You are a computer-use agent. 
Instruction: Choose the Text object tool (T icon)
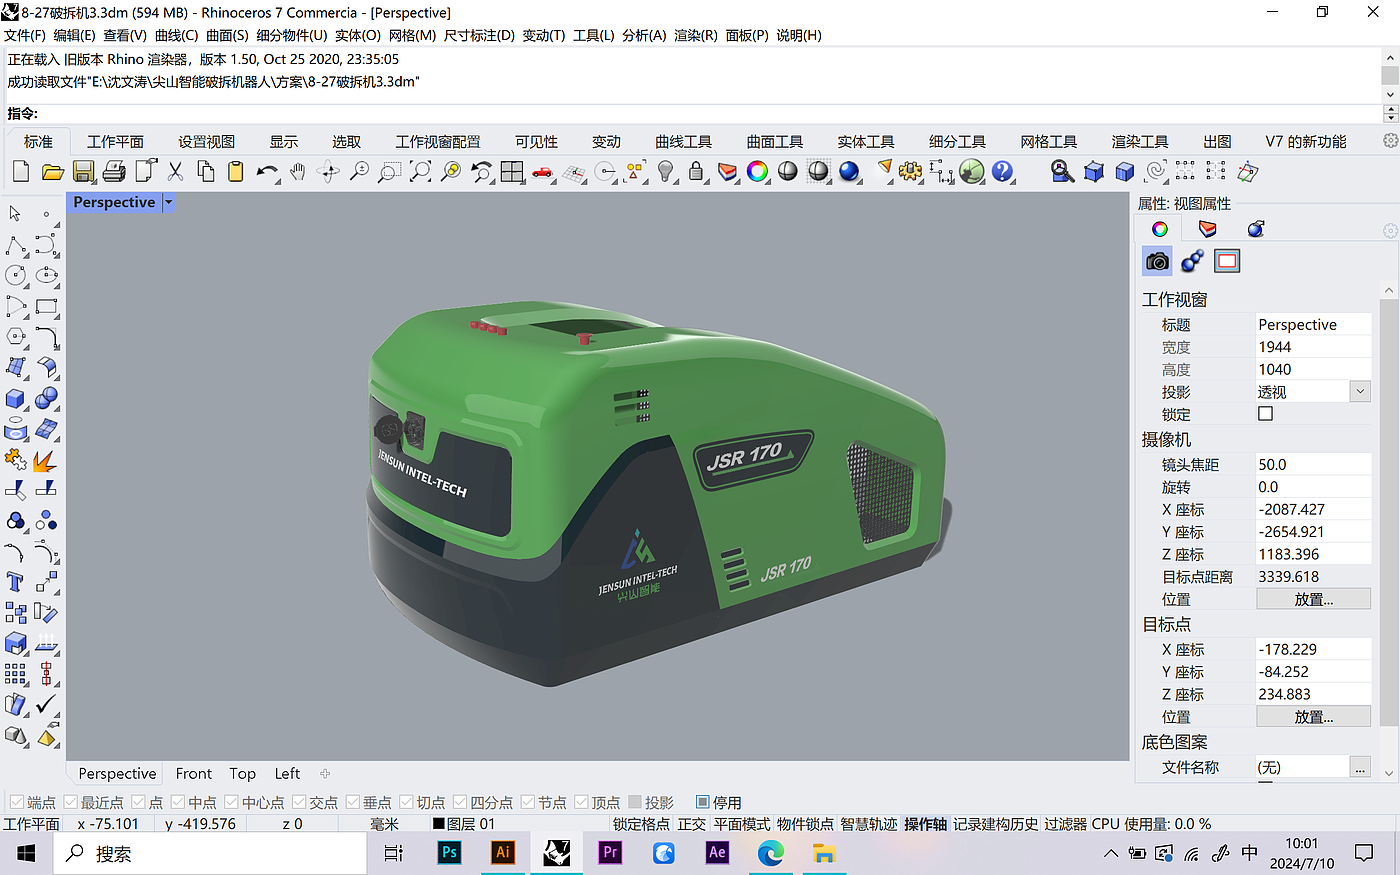(16, 582)
